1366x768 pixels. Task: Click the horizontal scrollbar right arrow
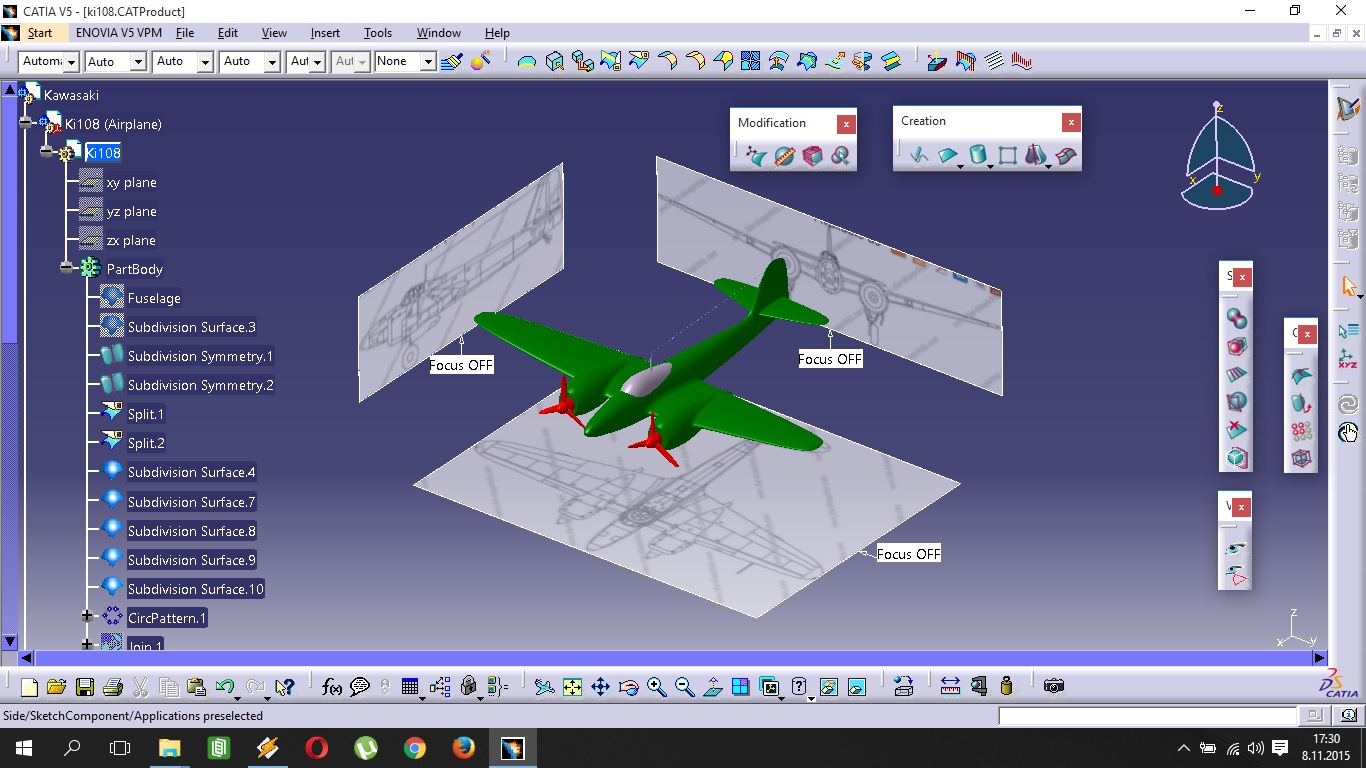coord(1319,658)
